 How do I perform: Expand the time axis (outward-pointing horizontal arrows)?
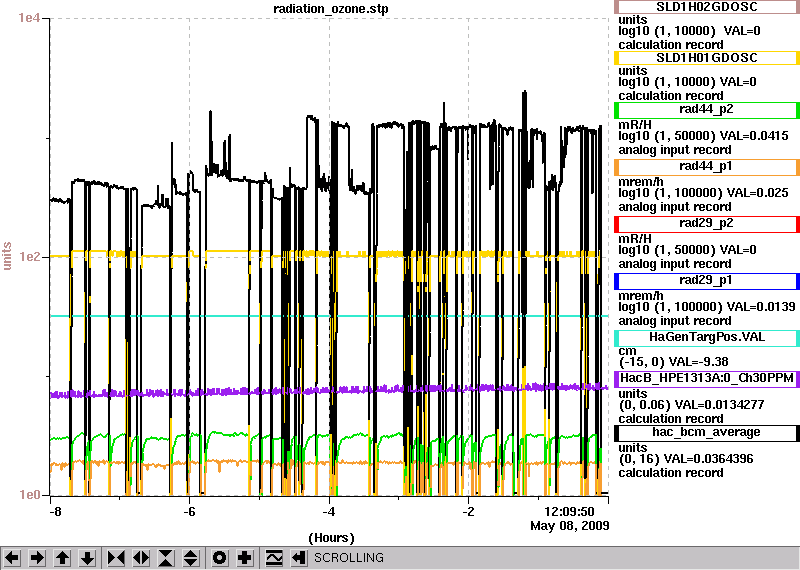coord(141,558)
